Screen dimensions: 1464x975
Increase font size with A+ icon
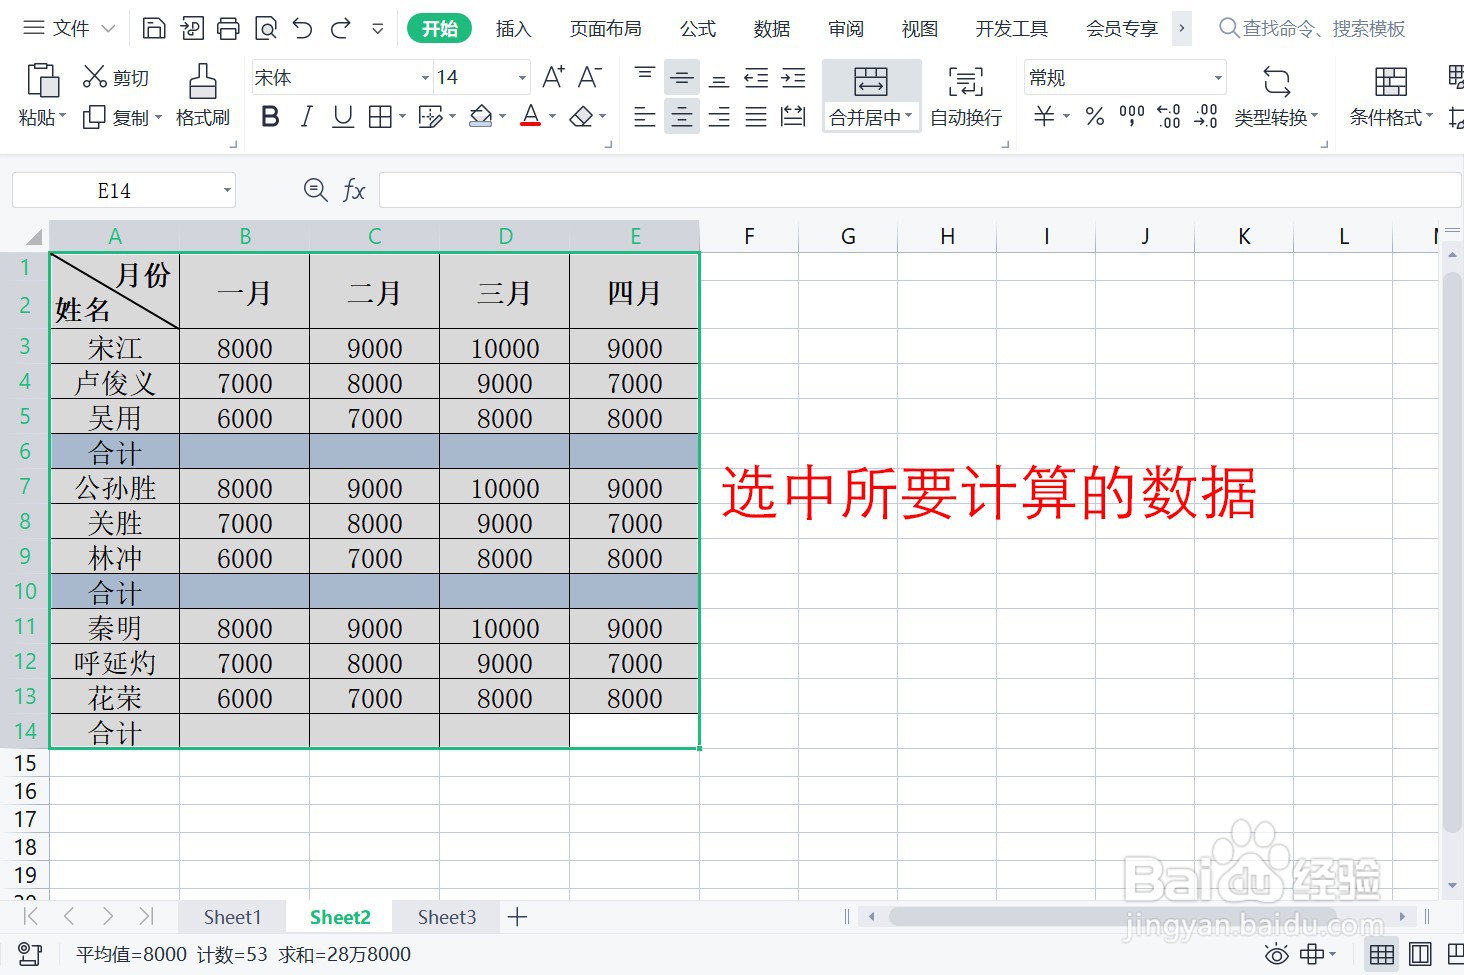click(x=553, y=77)
